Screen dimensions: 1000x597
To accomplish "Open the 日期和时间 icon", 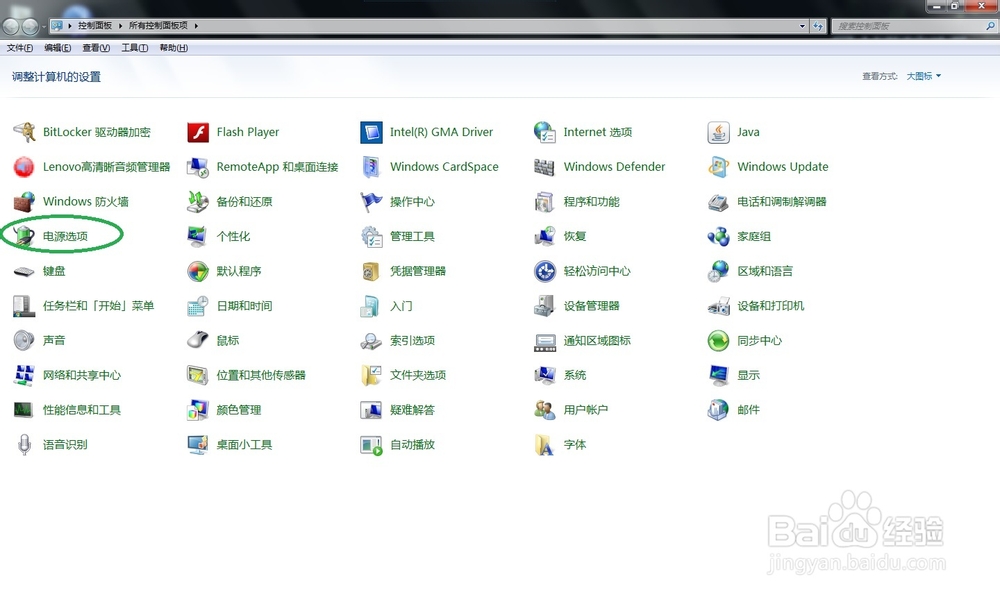I will [198, 306].
